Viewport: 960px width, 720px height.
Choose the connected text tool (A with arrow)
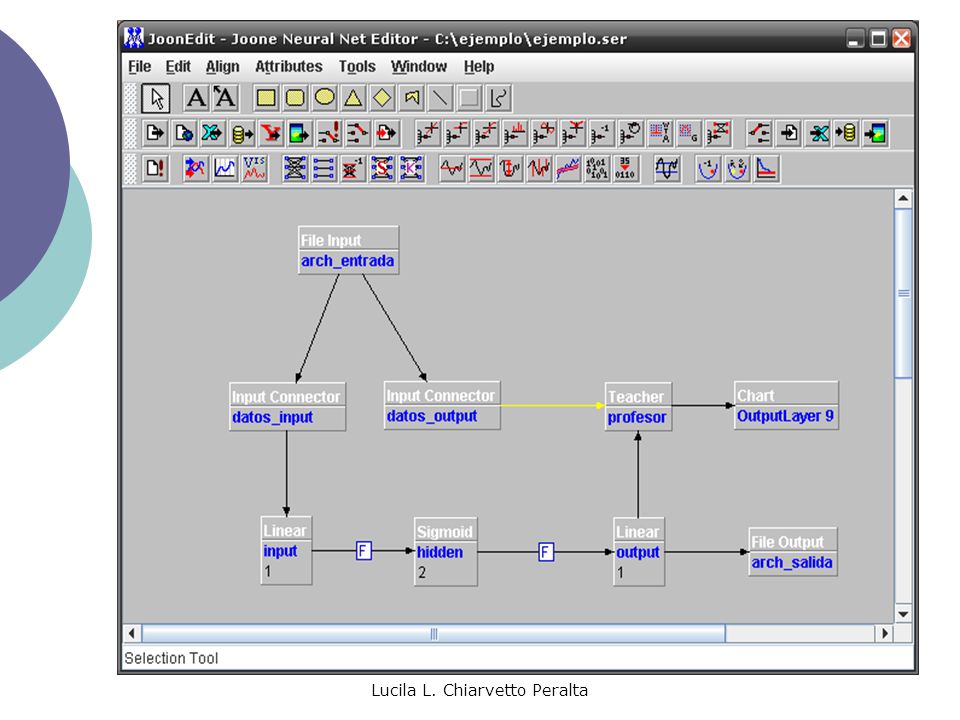(225, 98)
